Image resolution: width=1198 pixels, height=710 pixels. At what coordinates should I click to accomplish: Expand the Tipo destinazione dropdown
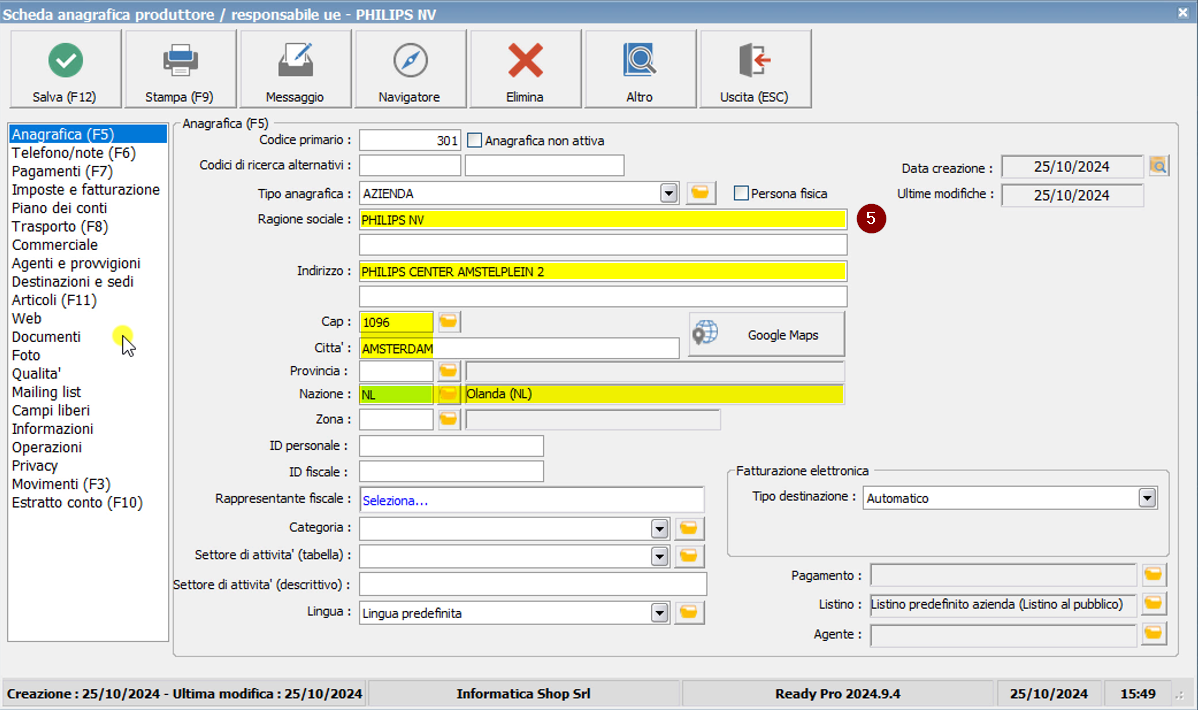1147,498
